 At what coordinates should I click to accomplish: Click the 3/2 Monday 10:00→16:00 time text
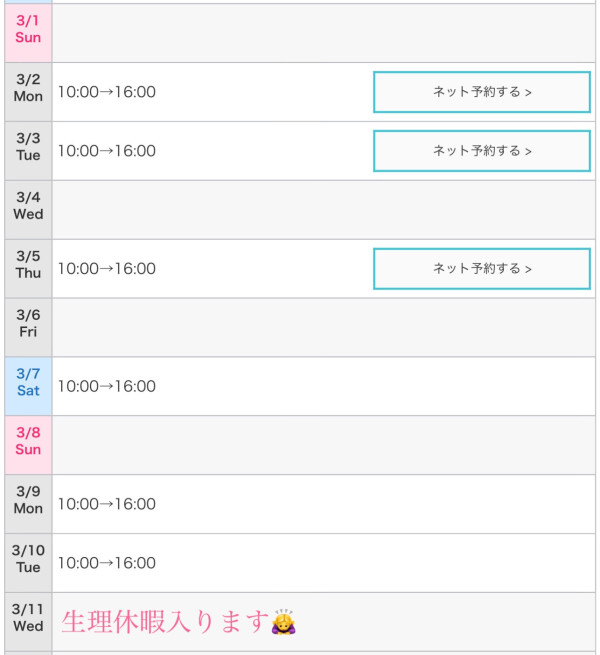coord(107,93)
